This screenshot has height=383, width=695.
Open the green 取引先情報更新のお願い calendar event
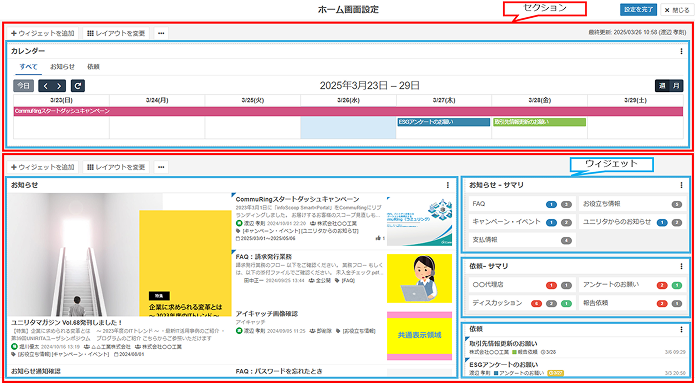pyautogui.click(x=539, y=122)
